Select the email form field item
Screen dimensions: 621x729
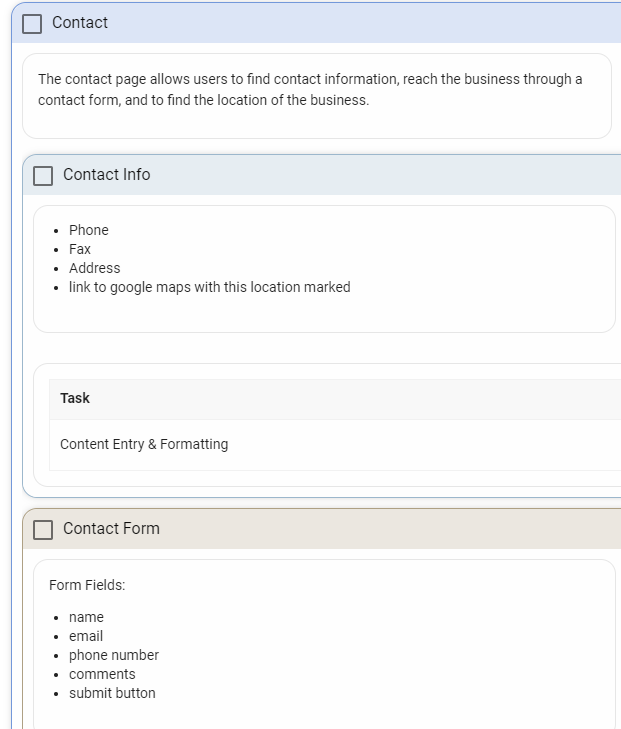click(86, 636)
